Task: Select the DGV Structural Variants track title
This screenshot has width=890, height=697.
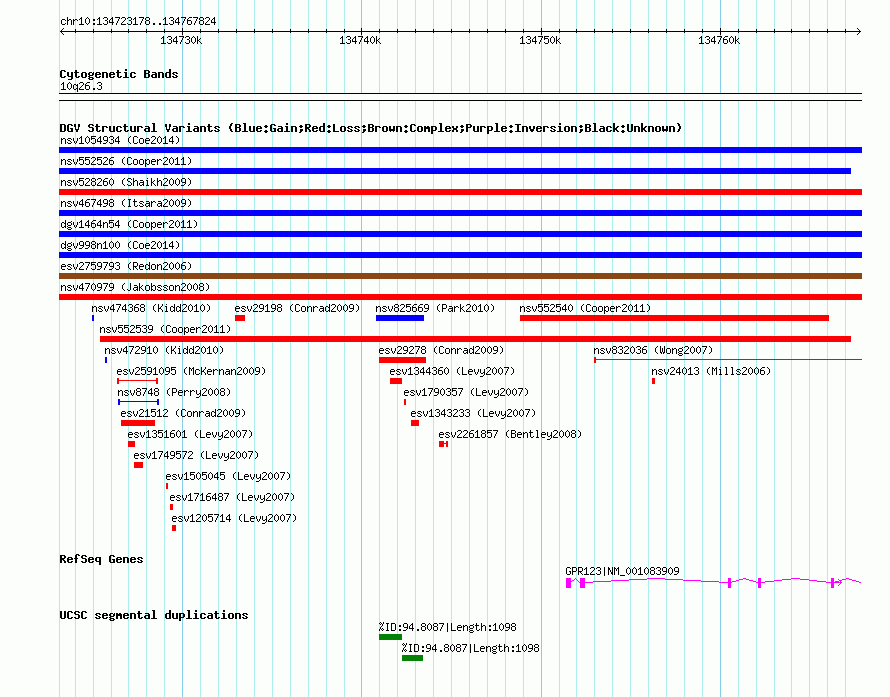Action: coord(370,128)
